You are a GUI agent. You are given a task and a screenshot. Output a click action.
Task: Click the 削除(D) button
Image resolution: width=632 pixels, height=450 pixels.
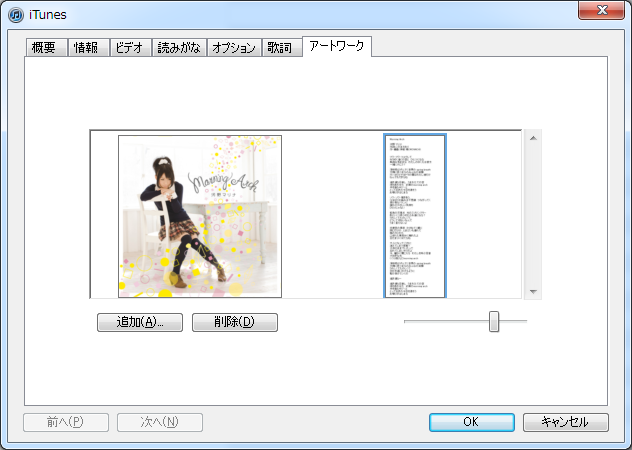[235, 322]
